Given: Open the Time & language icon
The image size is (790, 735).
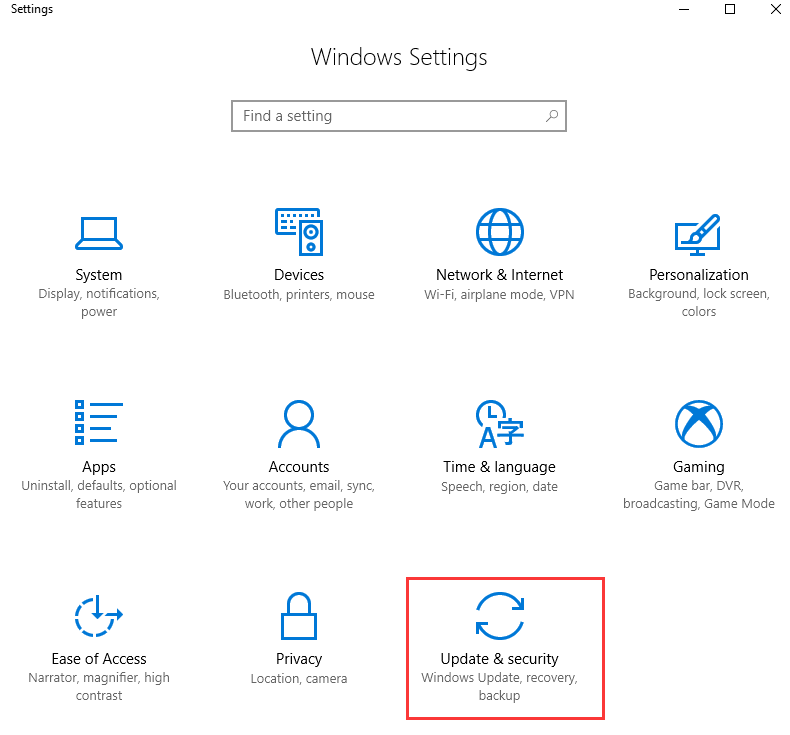Looking at the screenshot, I should tap(499, 424).
